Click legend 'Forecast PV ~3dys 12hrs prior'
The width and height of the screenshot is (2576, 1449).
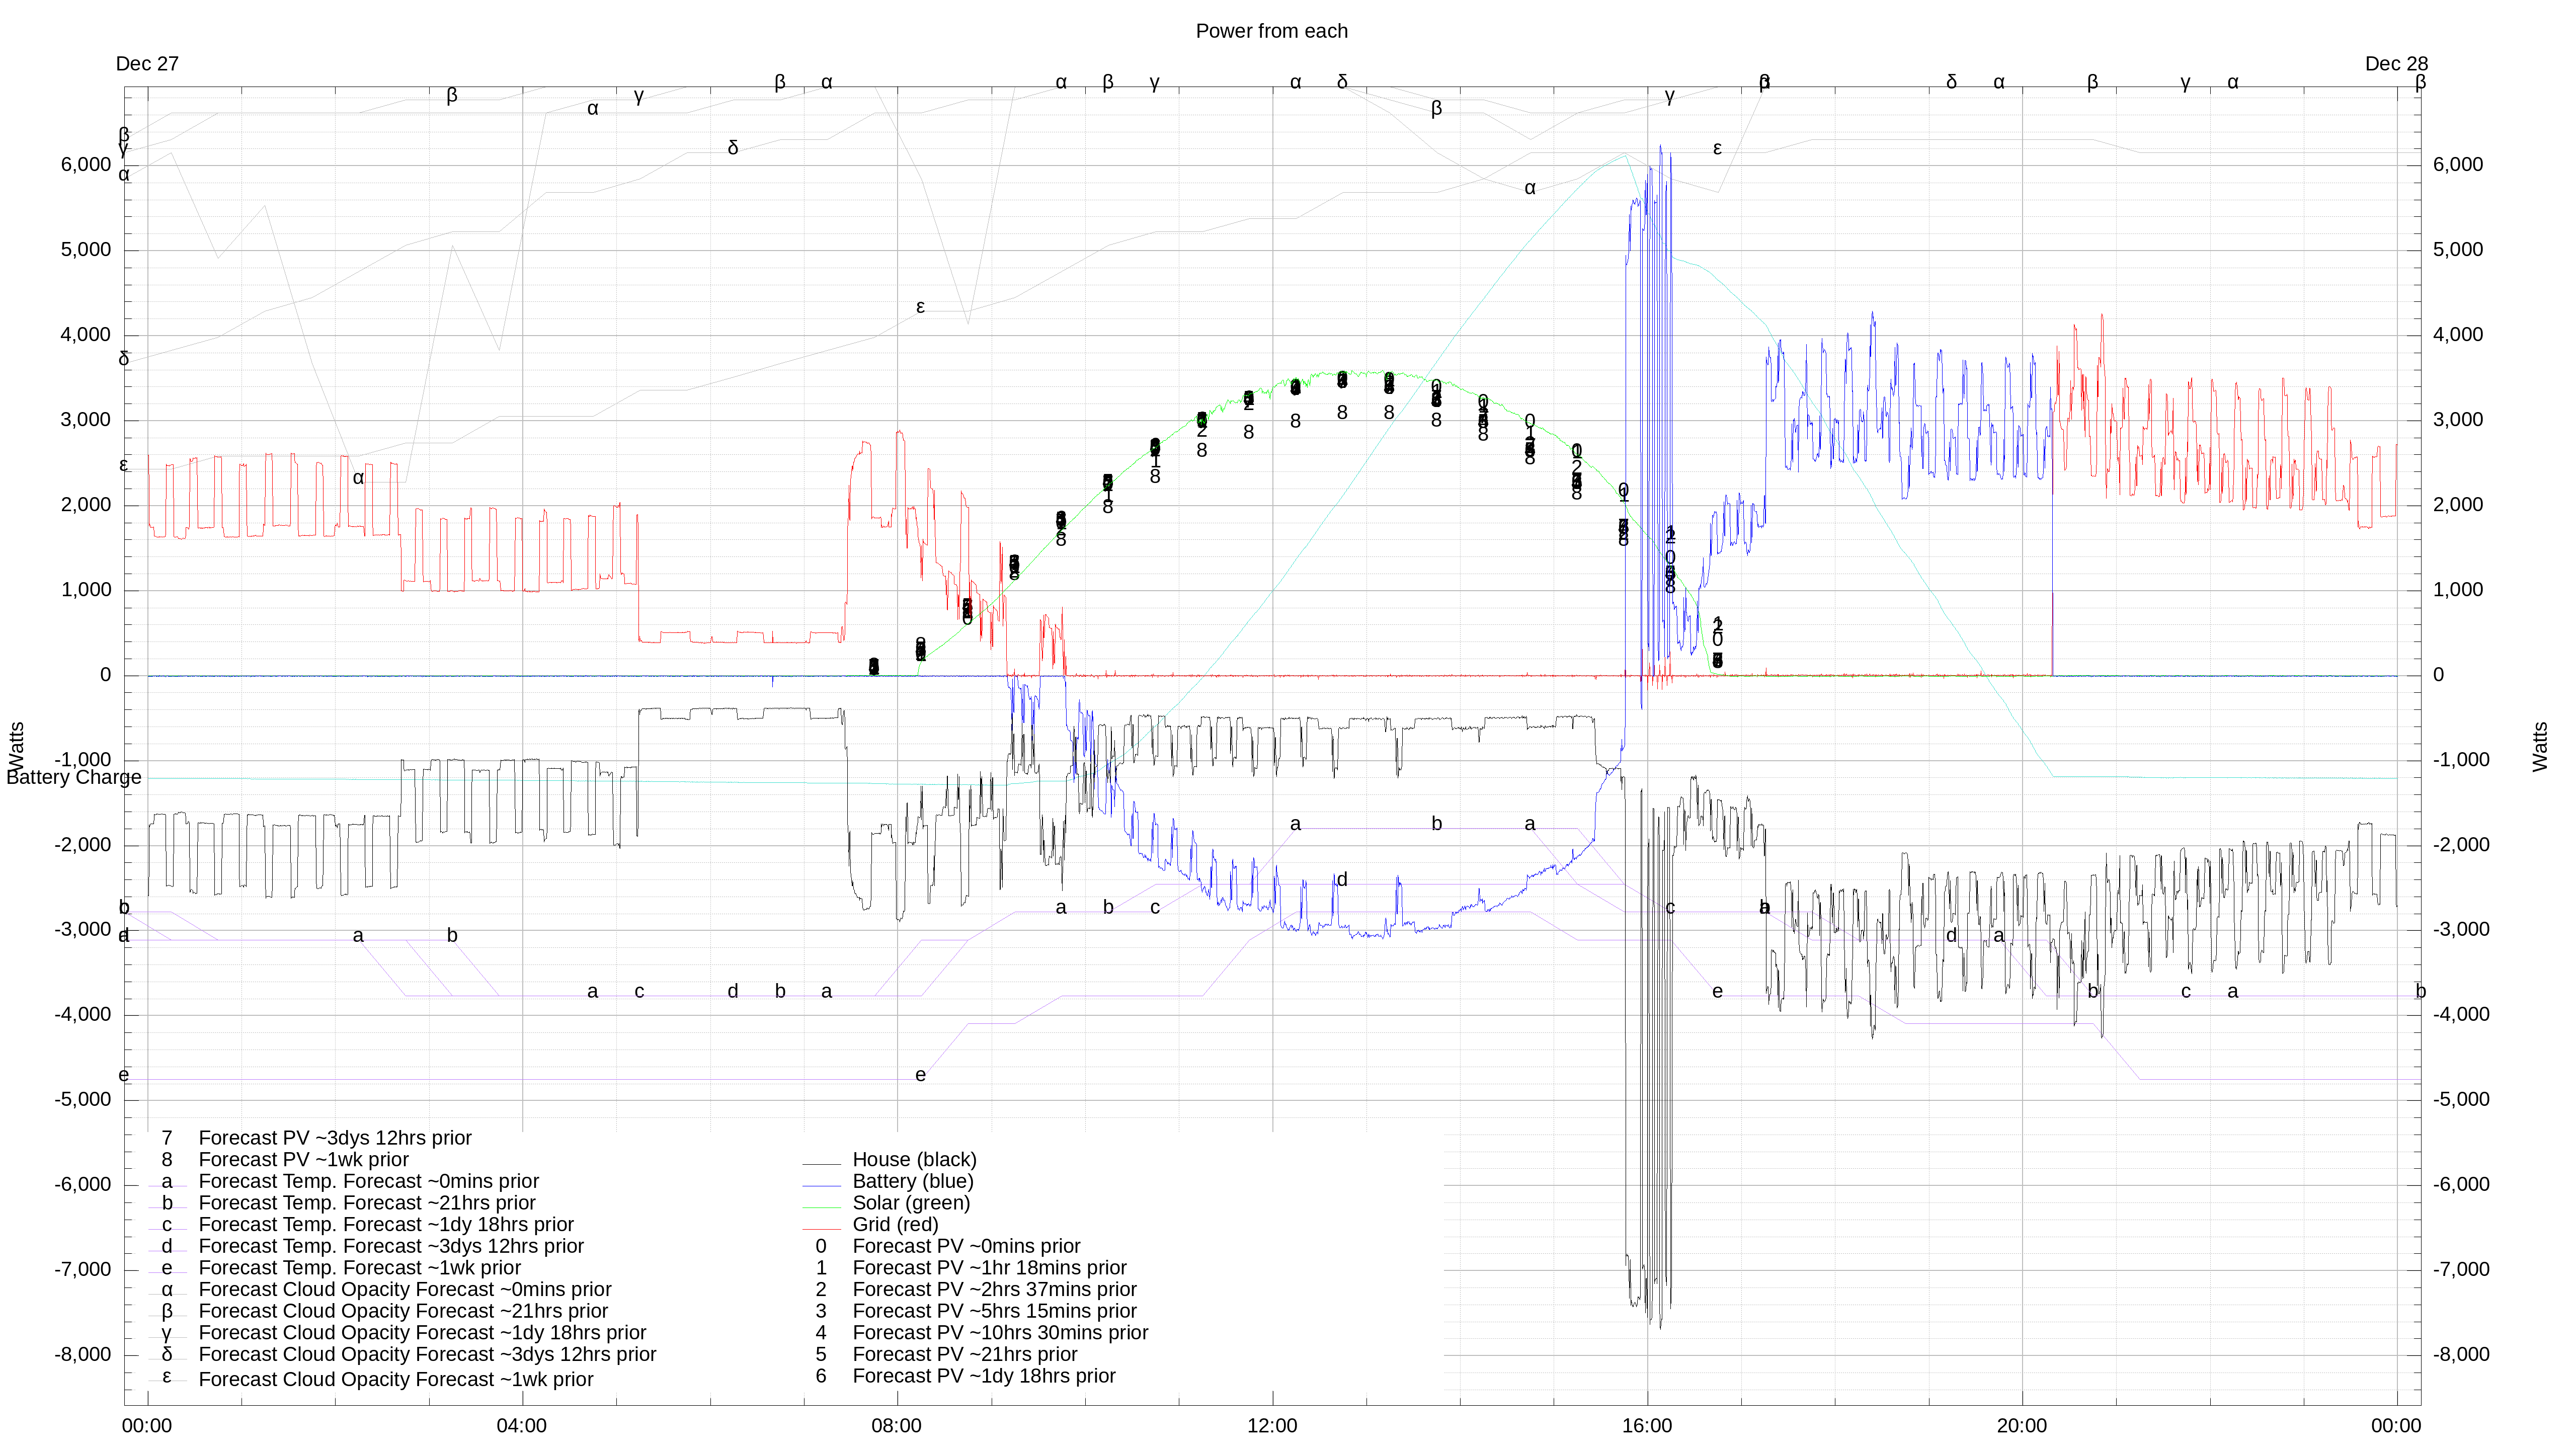click(316, 1138)
